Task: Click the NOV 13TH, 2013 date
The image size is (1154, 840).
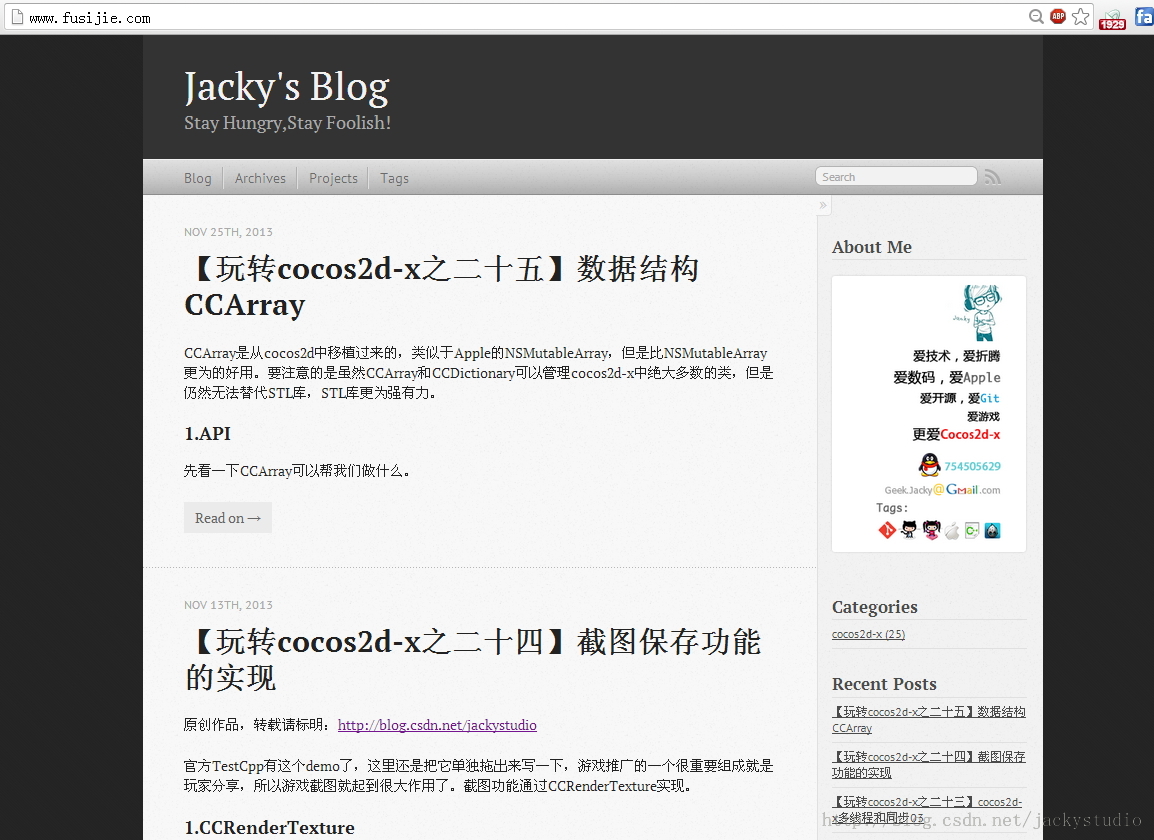Action: pos(228,605)
